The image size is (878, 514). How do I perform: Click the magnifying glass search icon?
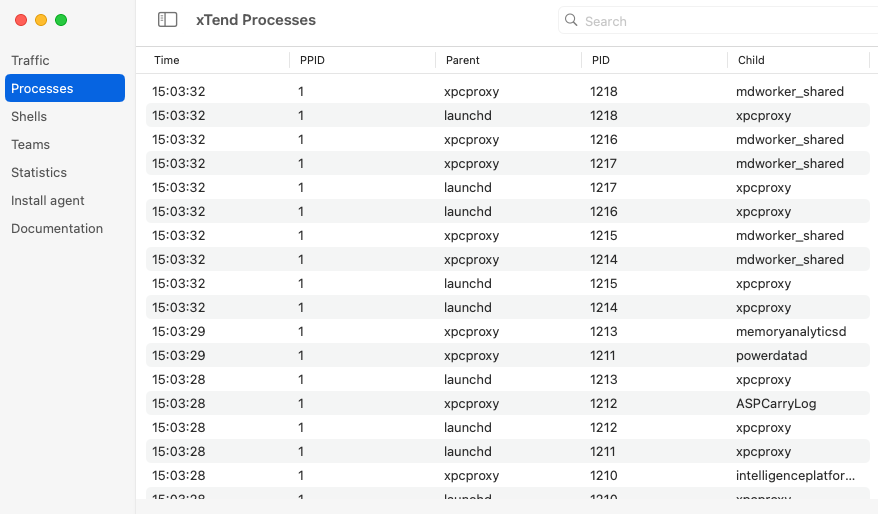tap(571, 21)
